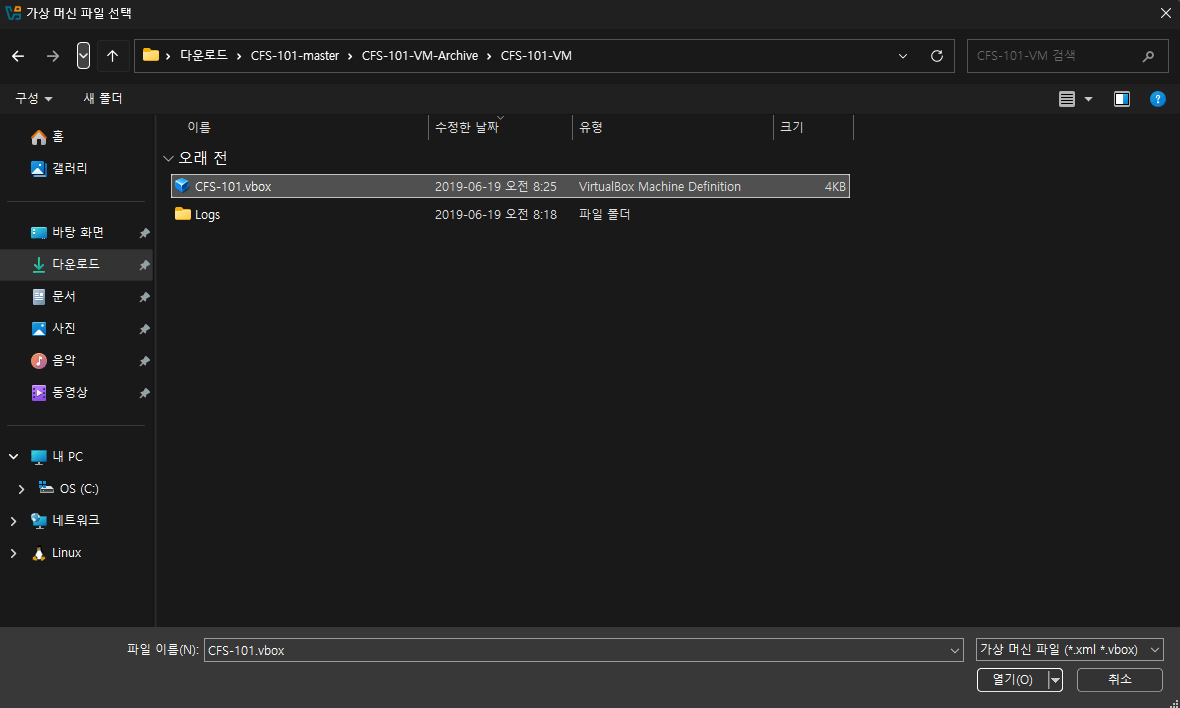Image resolution: width=1180 pixels, height=708 pixels.
Task: Open the Logs folder
Action: pos(207,214)
